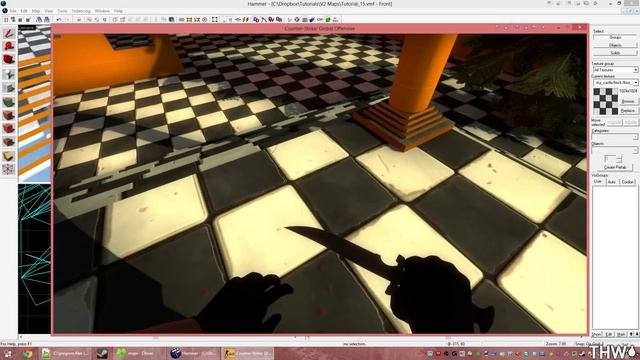Click the Replace texture button
Image resolution: width=640 pixels, height=360 pixels.
[629, 110]
